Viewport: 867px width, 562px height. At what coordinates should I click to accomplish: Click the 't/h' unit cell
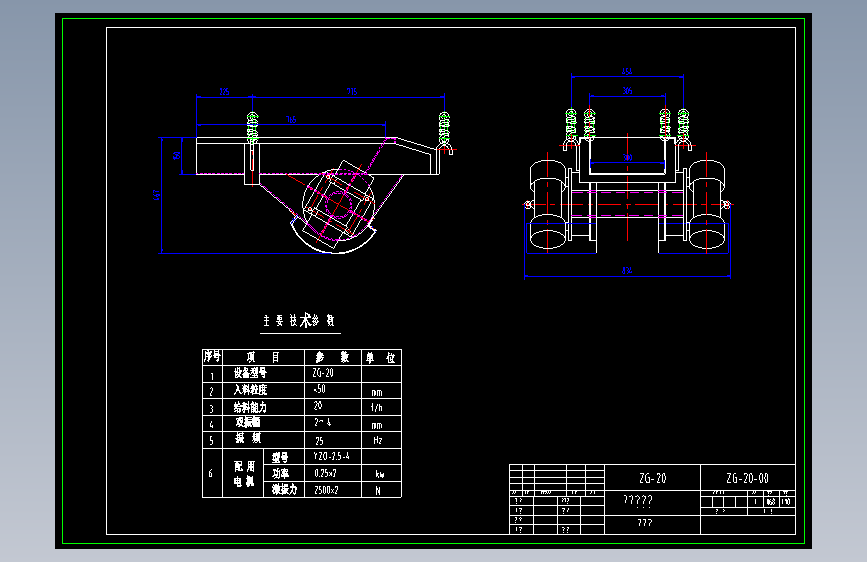tap(377, 408)
